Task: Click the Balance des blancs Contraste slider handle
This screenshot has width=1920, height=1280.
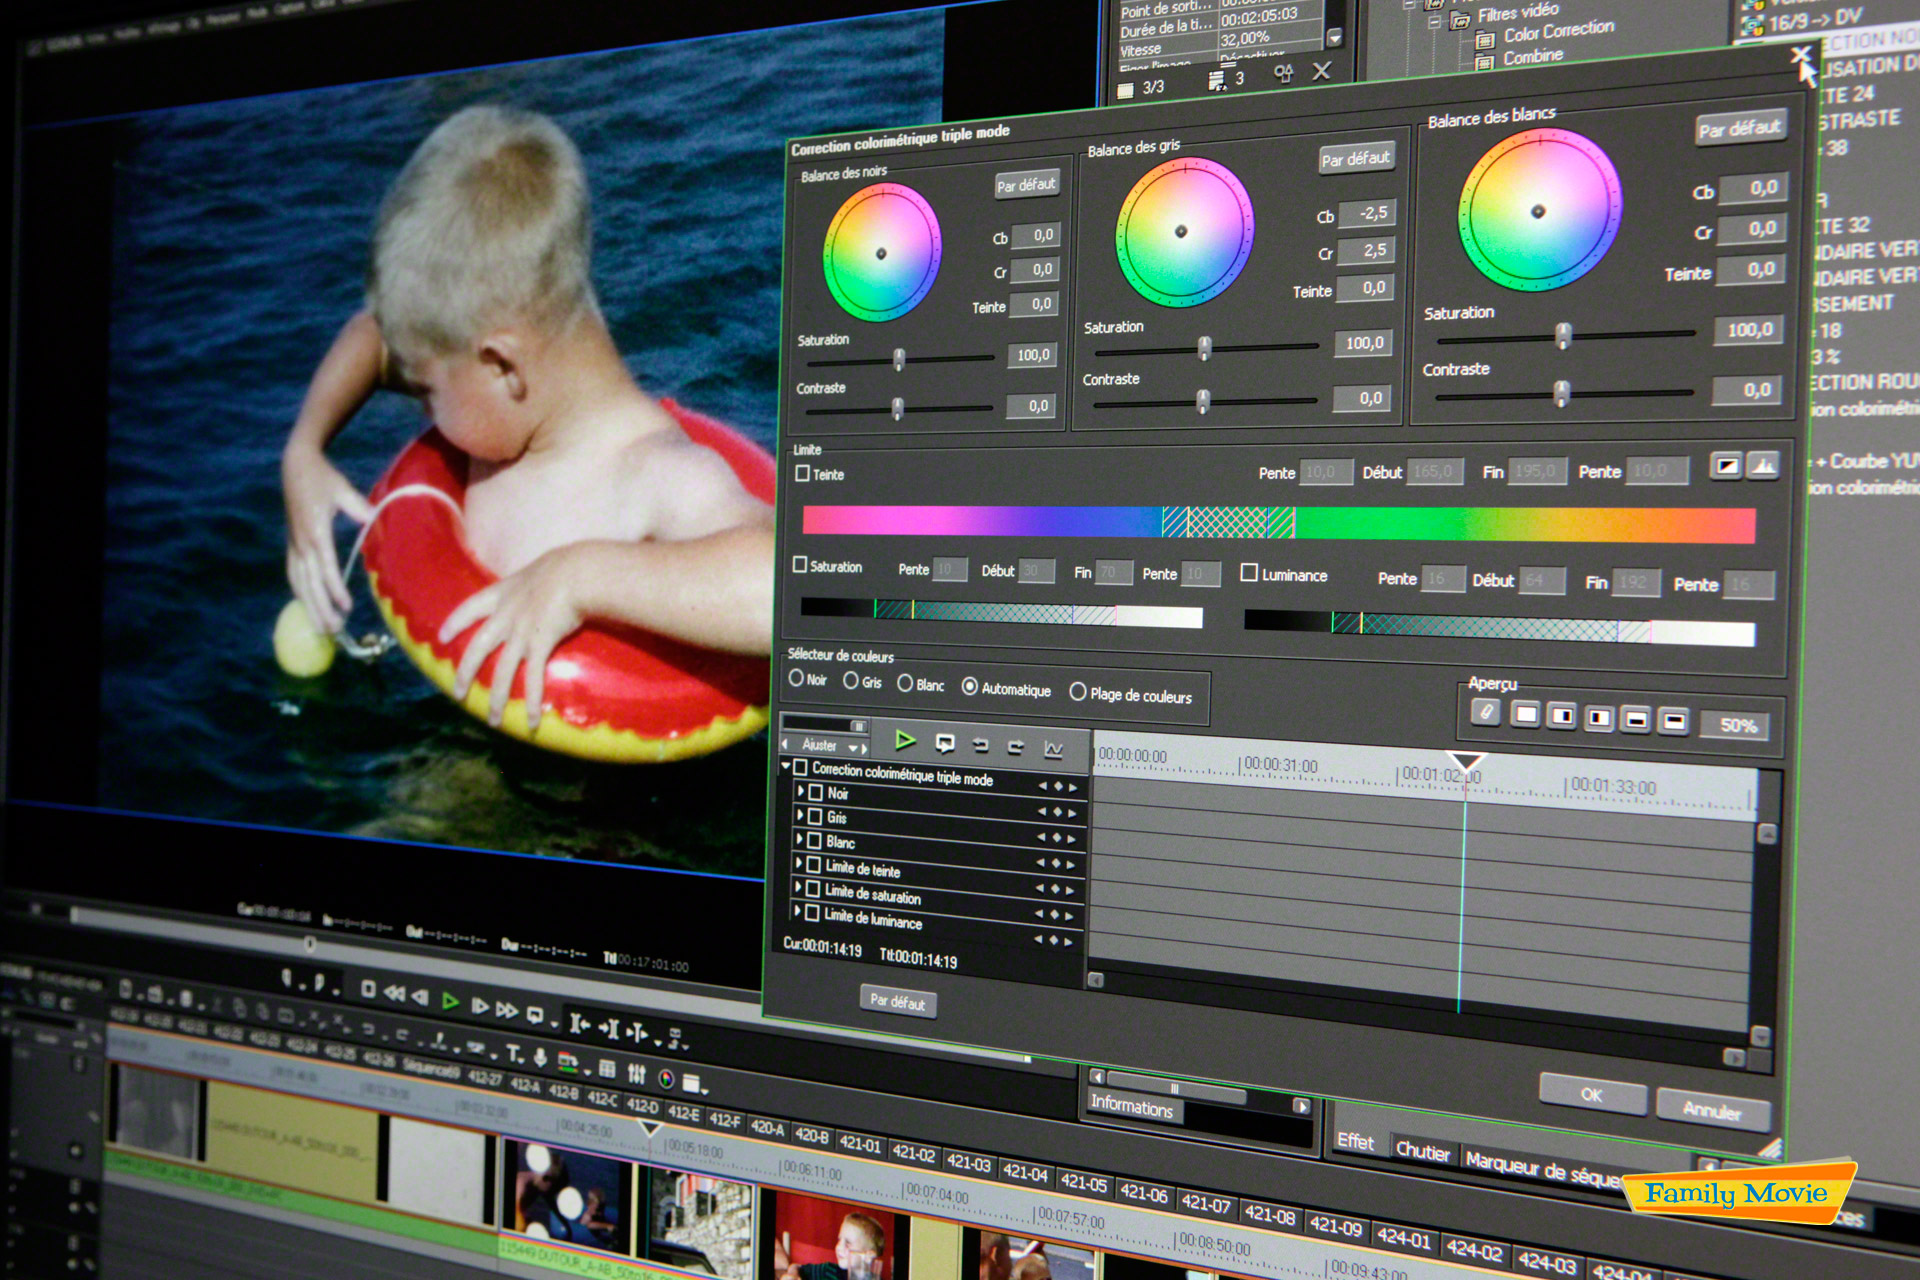Action: [1562, 393]
